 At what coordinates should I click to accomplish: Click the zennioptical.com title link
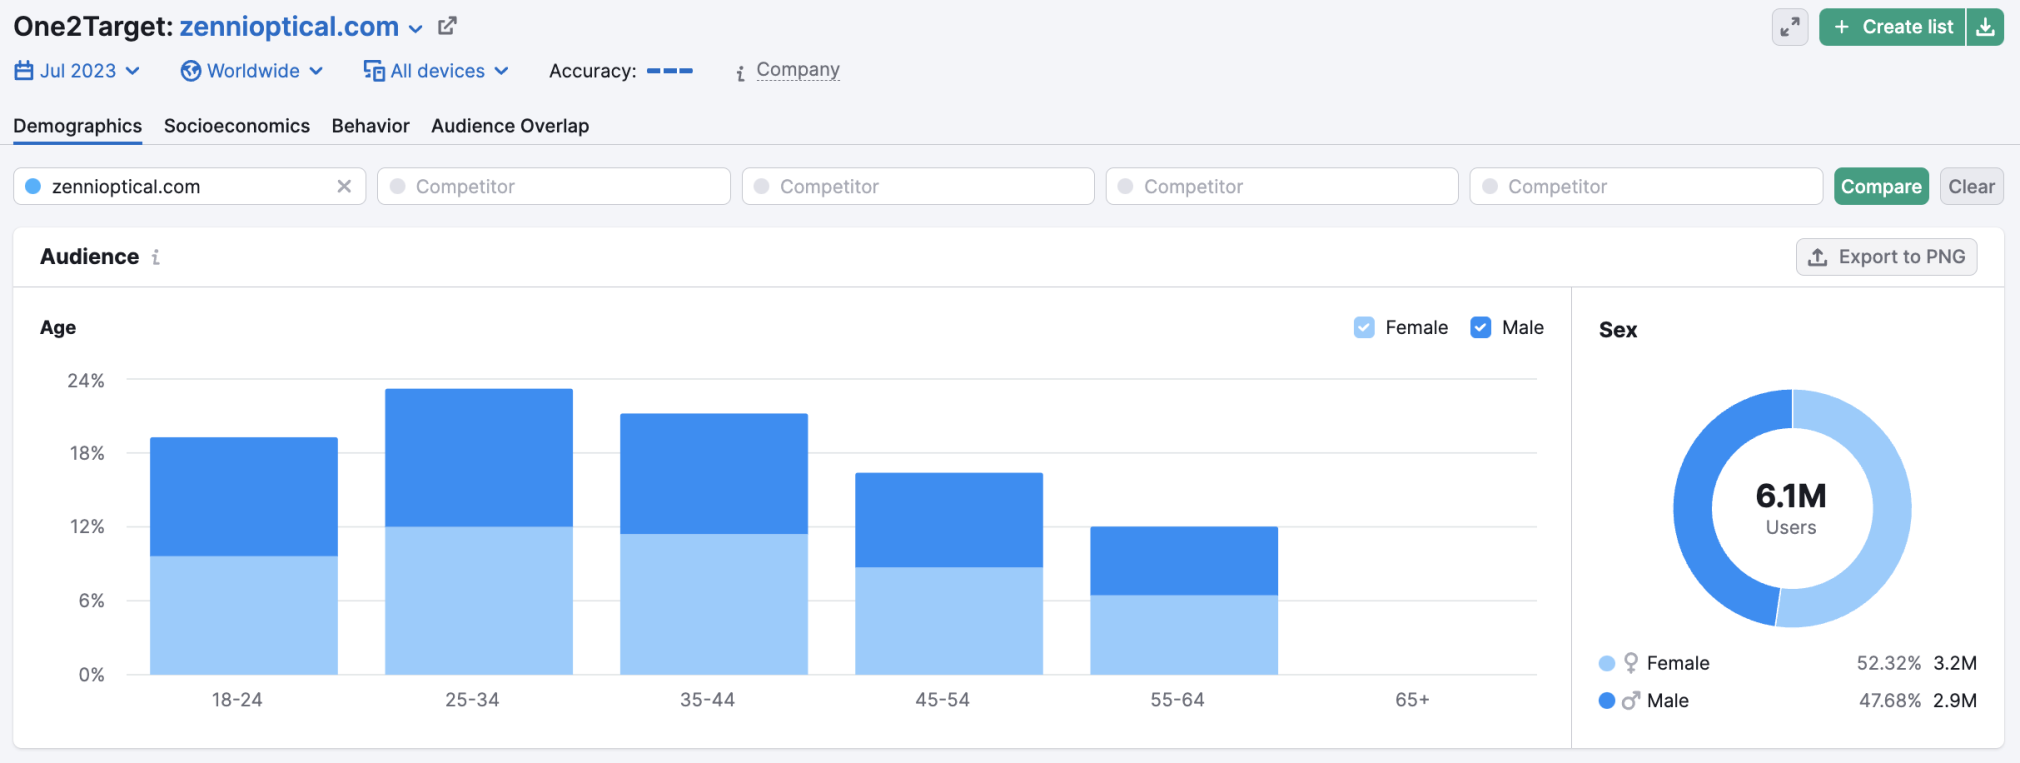(x=289, y=27)
